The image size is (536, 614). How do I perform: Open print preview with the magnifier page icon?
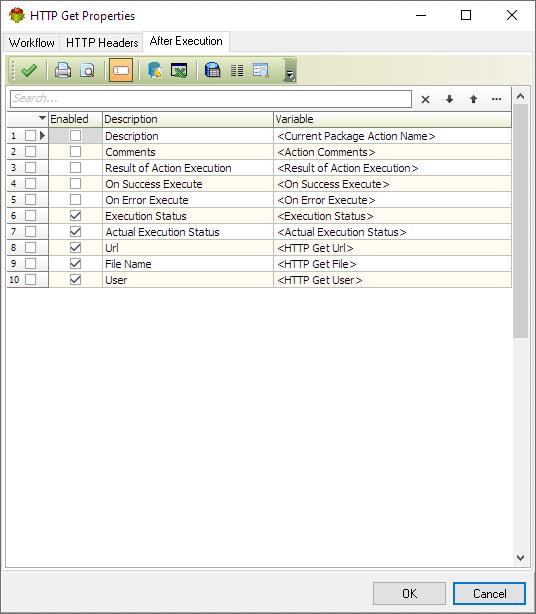[87, 70]
